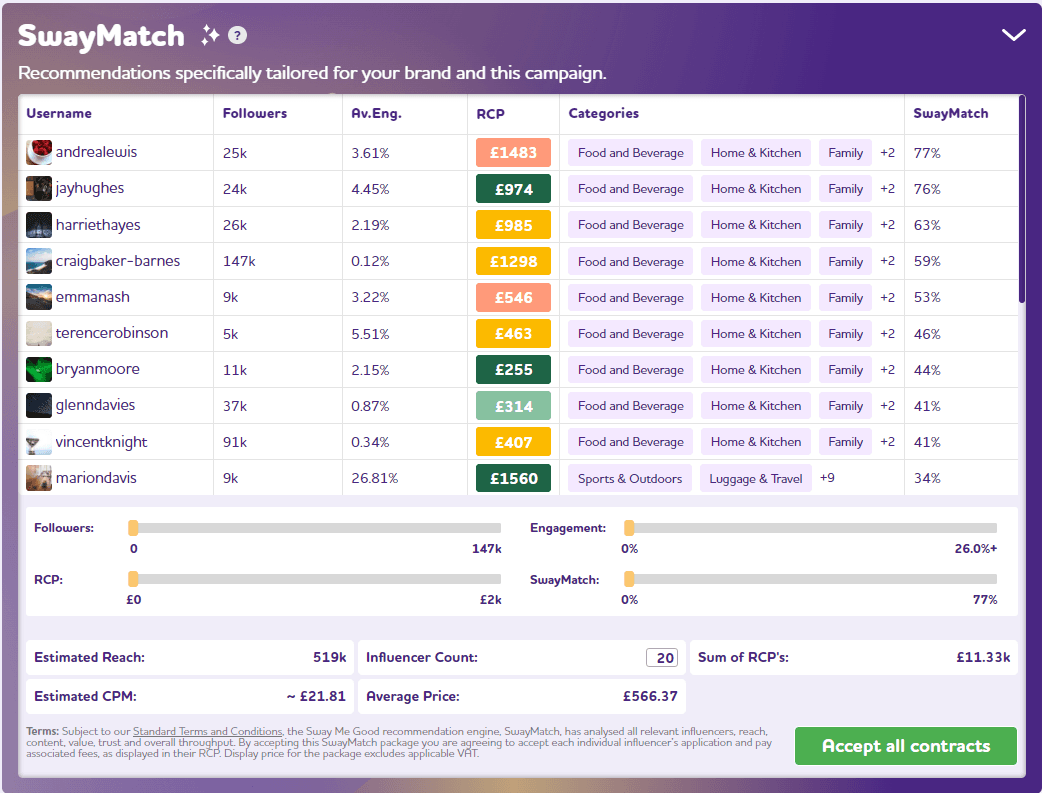
Task: Click the £1298 RCP badge
Action: point(513,261)
